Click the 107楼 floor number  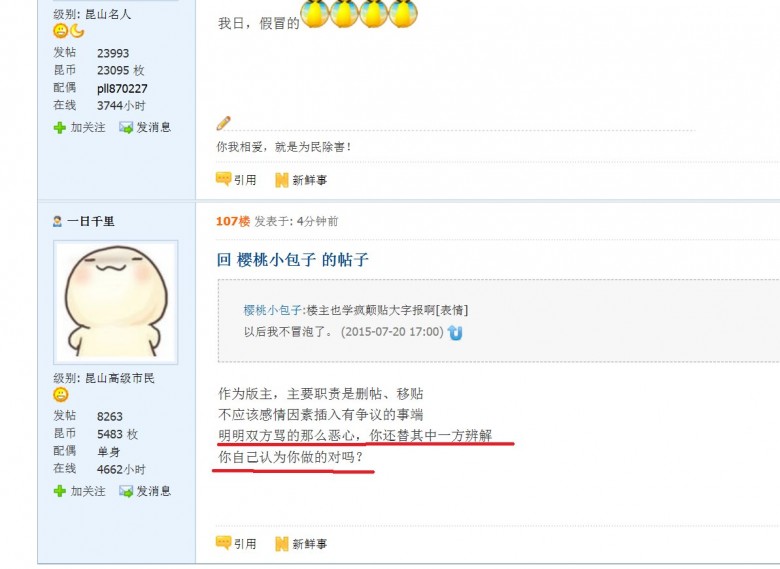click(233, 221)
